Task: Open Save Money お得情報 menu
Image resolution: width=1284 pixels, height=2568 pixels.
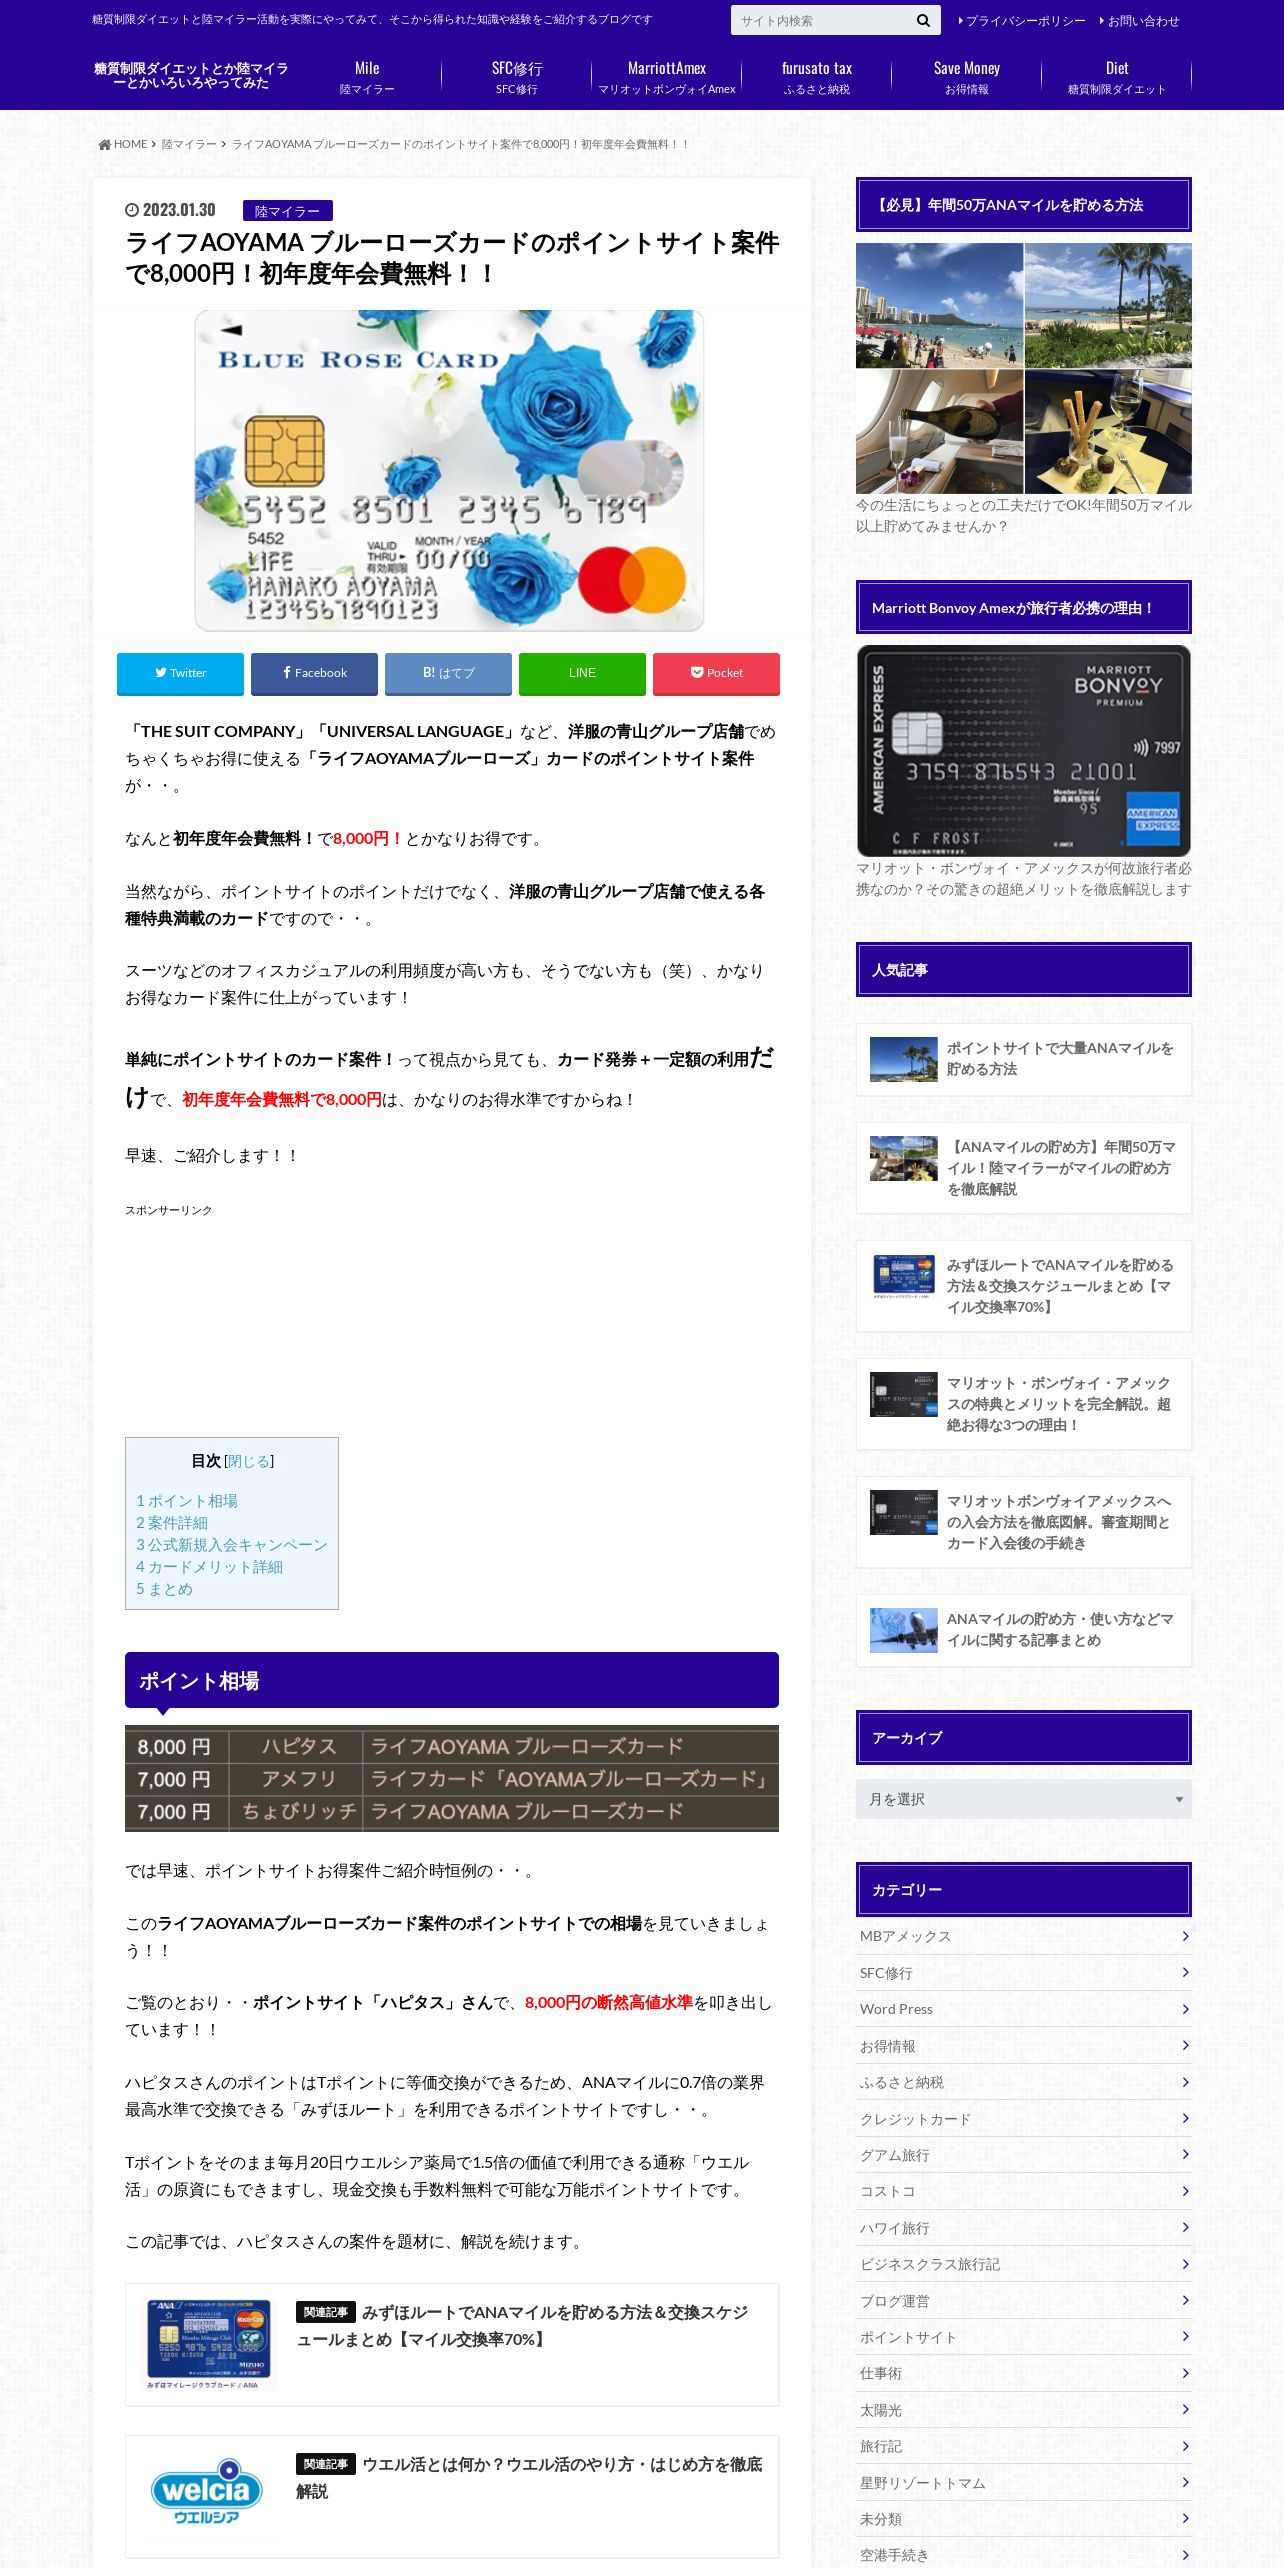Action: coord(967,77)
